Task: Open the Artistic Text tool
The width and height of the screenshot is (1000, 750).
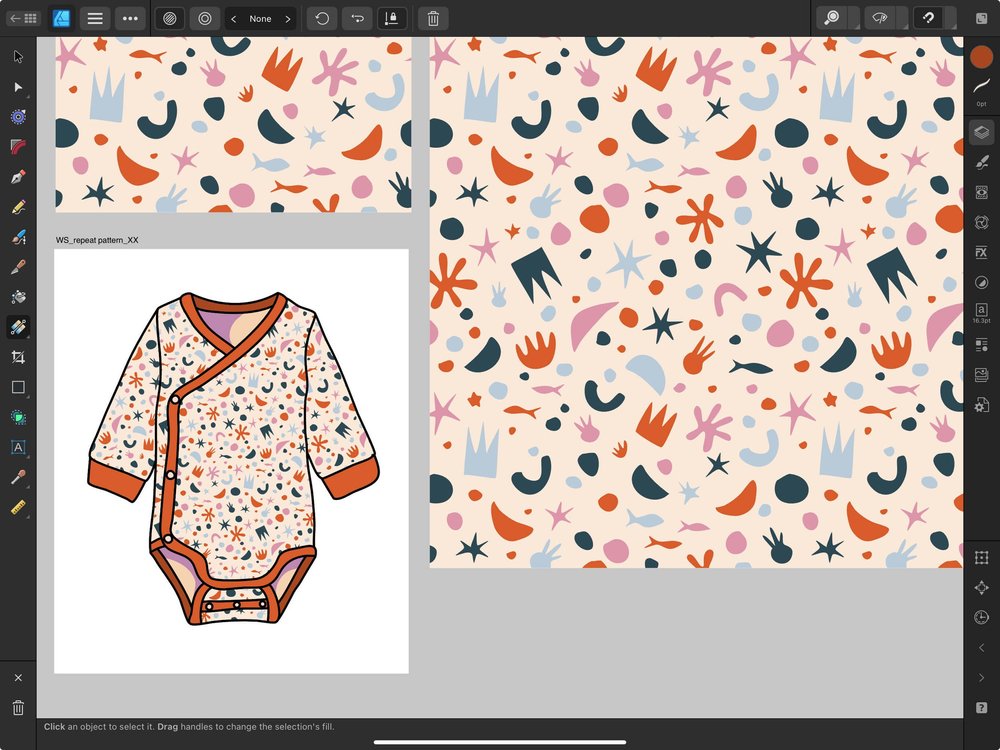Action: [x=18, y=447]
